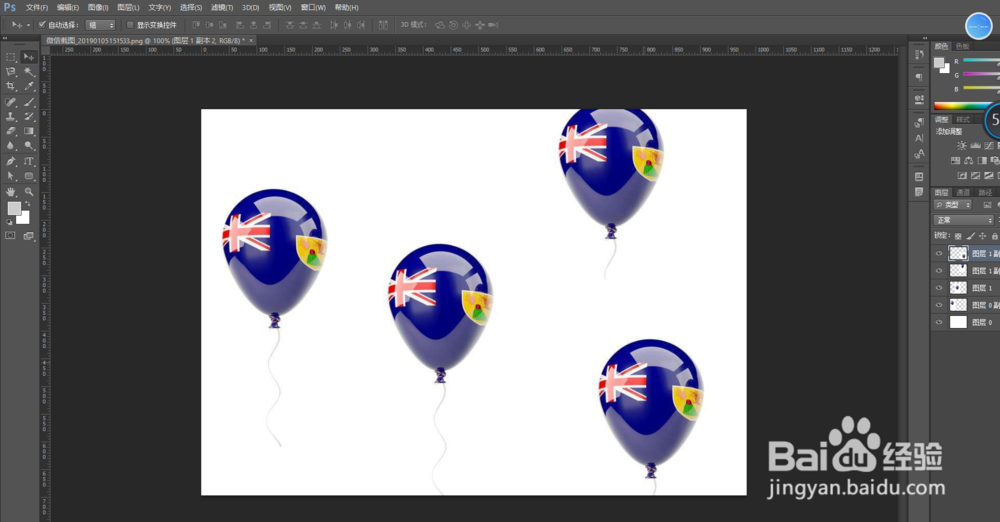The image size is (1000, 522).
Task: Select the Eraser tool
Action: point(11,131)
